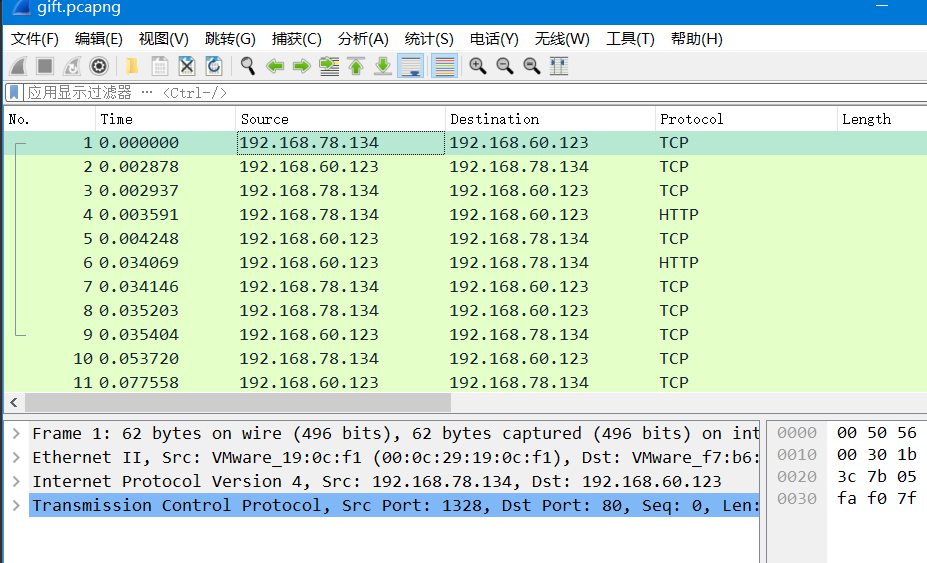Open a capture file folder icon
This screenshot has width=927, height=563.
(132, 66)
